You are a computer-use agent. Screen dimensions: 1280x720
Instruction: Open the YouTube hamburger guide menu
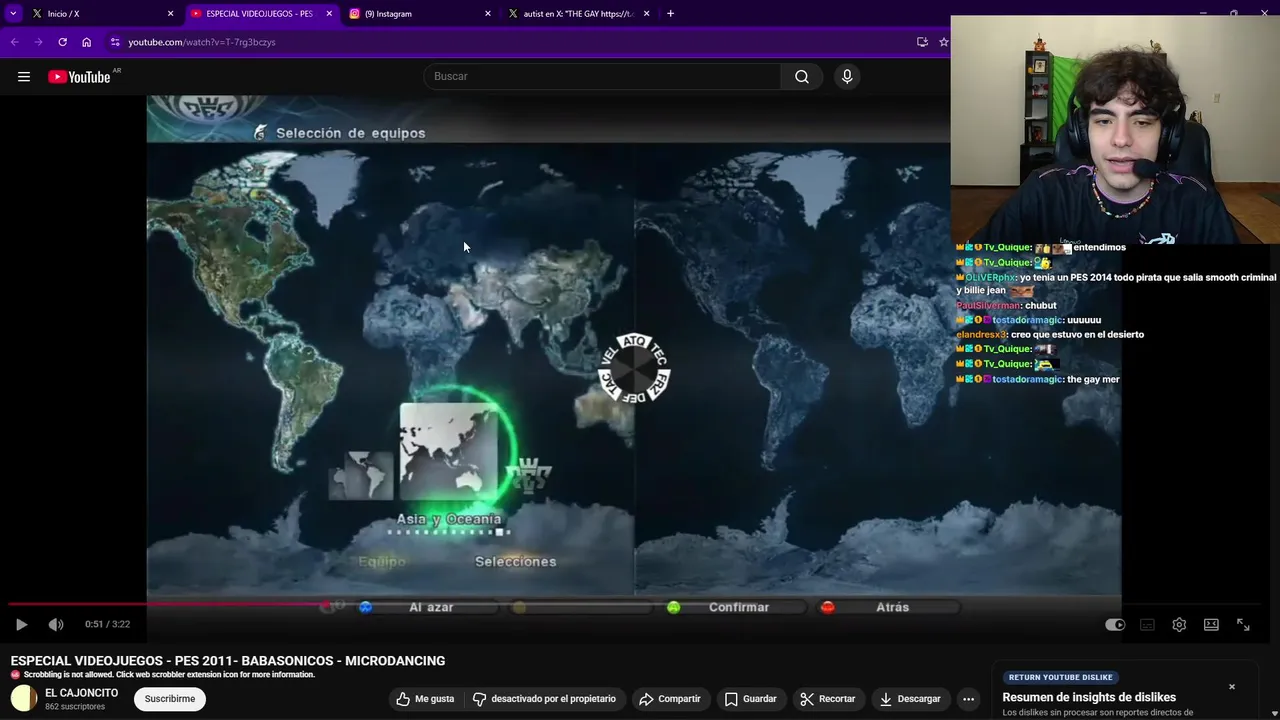coord(24,77)
